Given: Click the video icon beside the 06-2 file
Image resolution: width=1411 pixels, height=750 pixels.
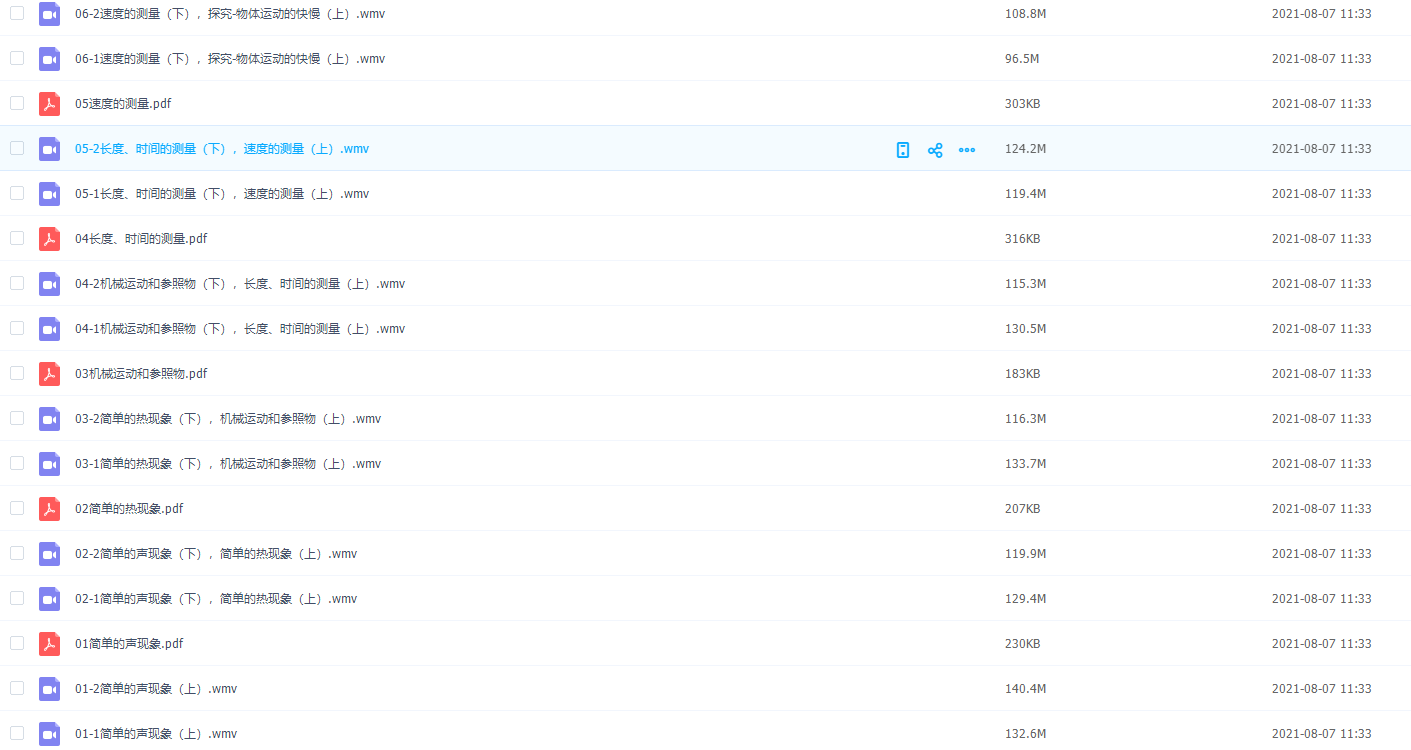Looking at the screenshot, I should pyautogui.click(x=49, y=14).
